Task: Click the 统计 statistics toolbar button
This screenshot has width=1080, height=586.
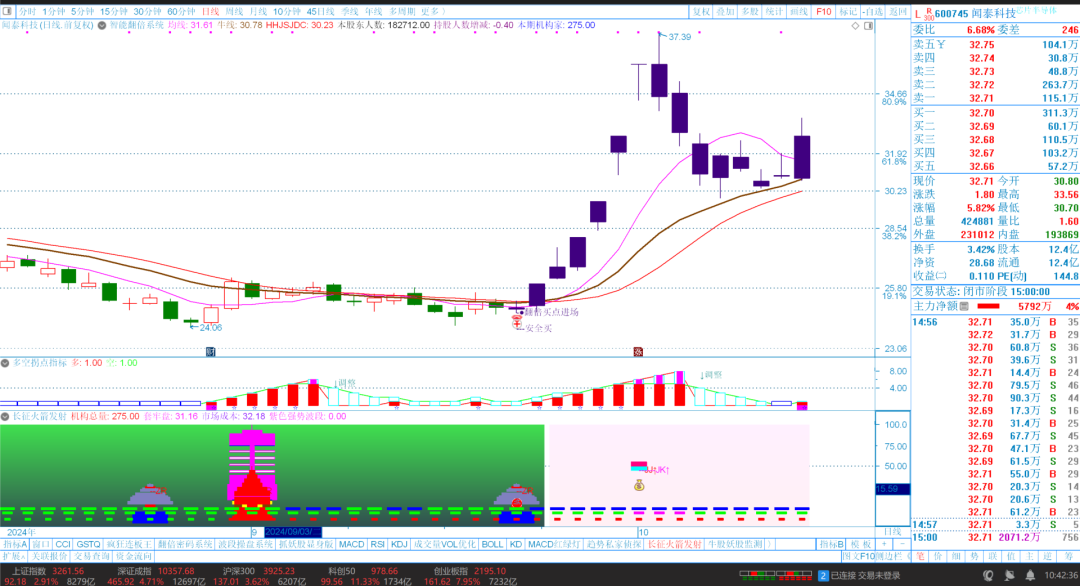Action: click(x=774, y=12)
